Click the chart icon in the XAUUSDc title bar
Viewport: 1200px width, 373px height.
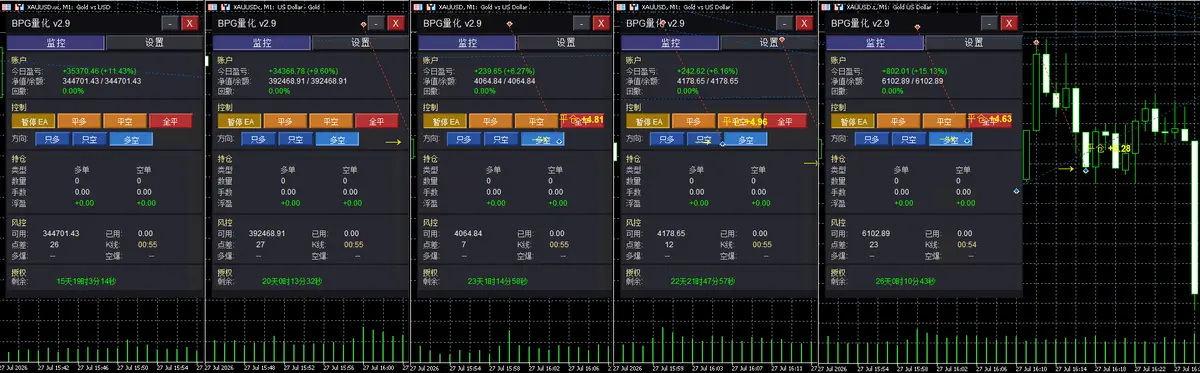(225, 6)
